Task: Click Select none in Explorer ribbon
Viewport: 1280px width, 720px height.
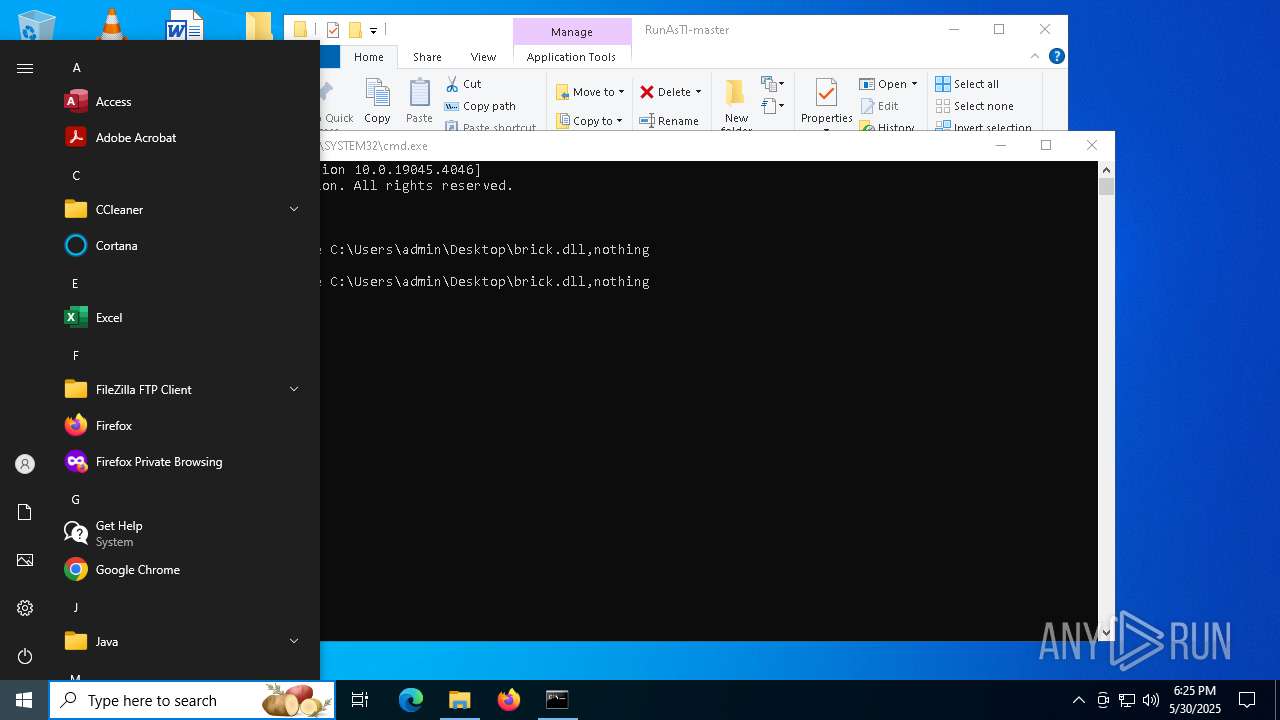Action: 974,106
